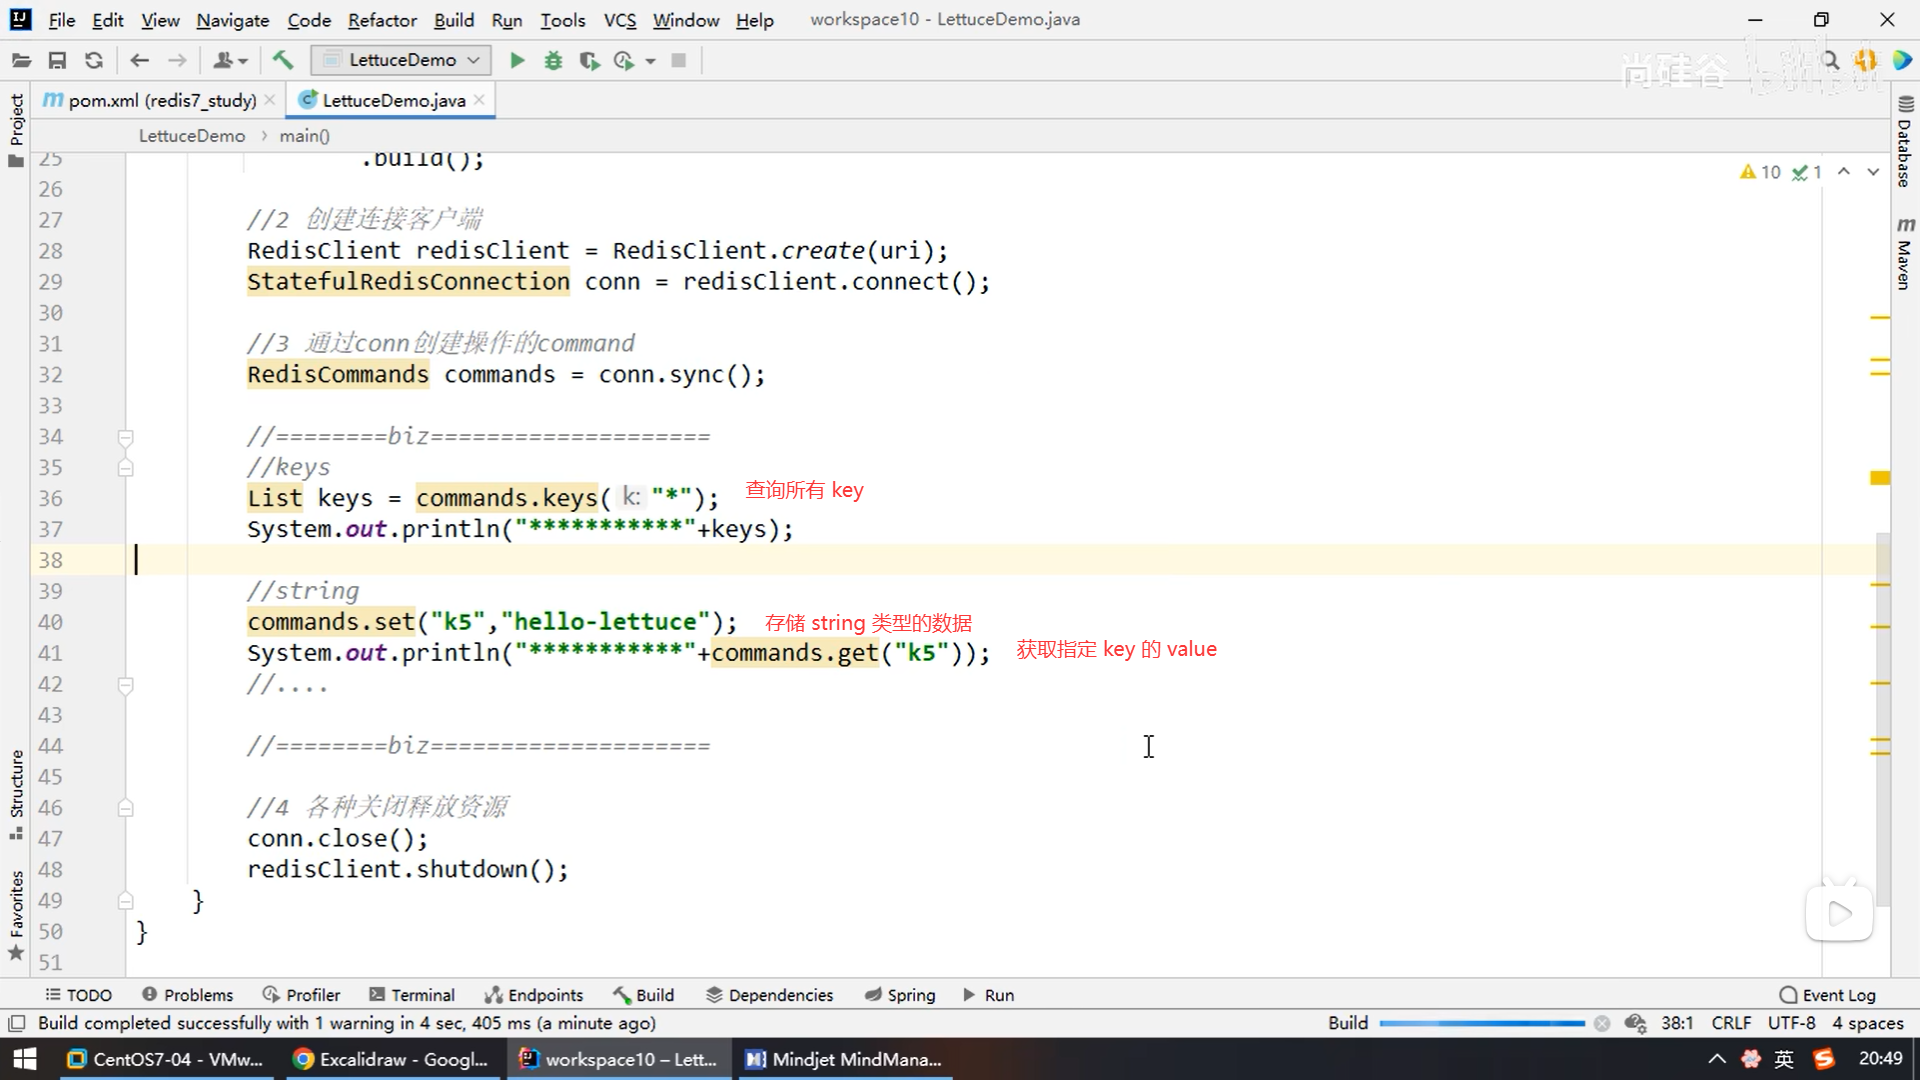
Task: Expand the profiler run options arrow
Action: pos(651,61)
